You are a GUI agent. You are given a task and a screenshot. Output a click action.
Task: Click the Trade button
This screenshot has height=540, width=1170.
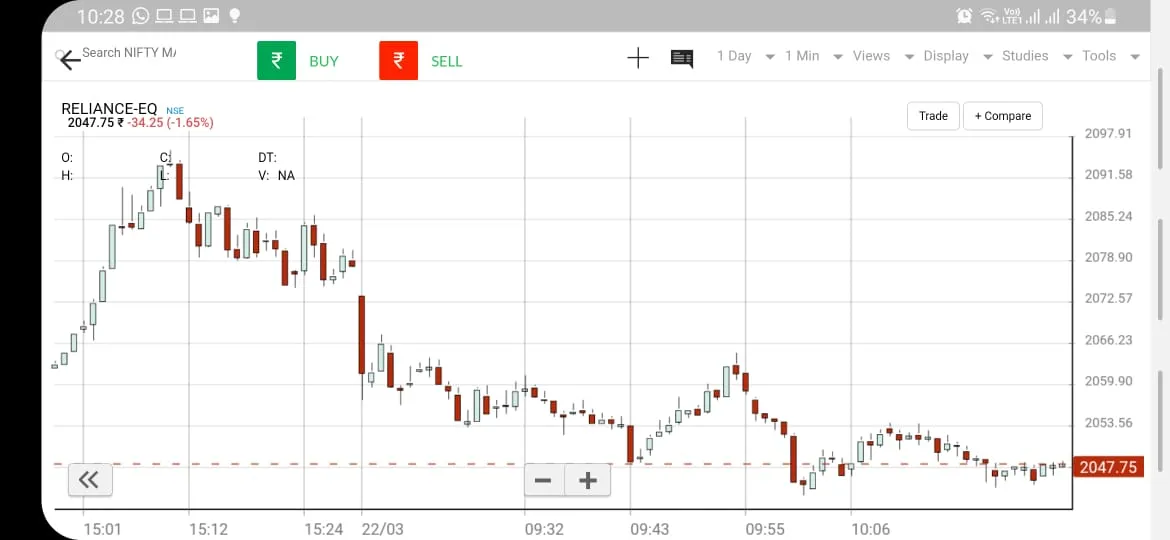point(933,116)
